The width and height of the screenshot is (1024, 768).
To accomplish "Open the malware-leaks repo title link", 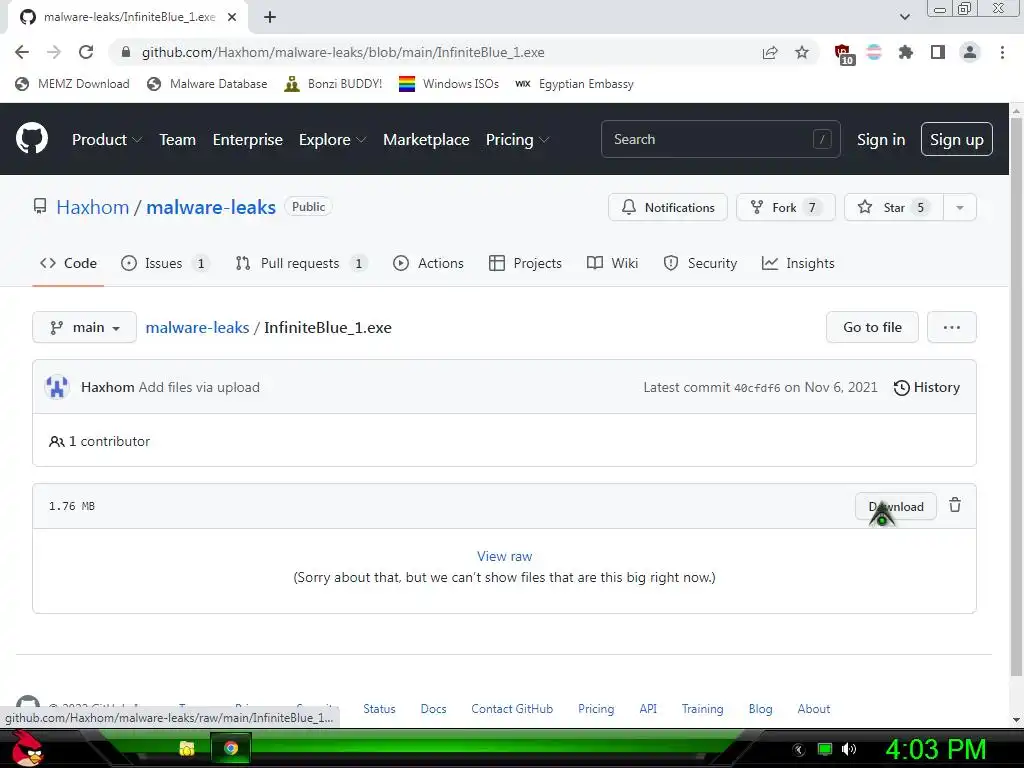I will [211, 207].
